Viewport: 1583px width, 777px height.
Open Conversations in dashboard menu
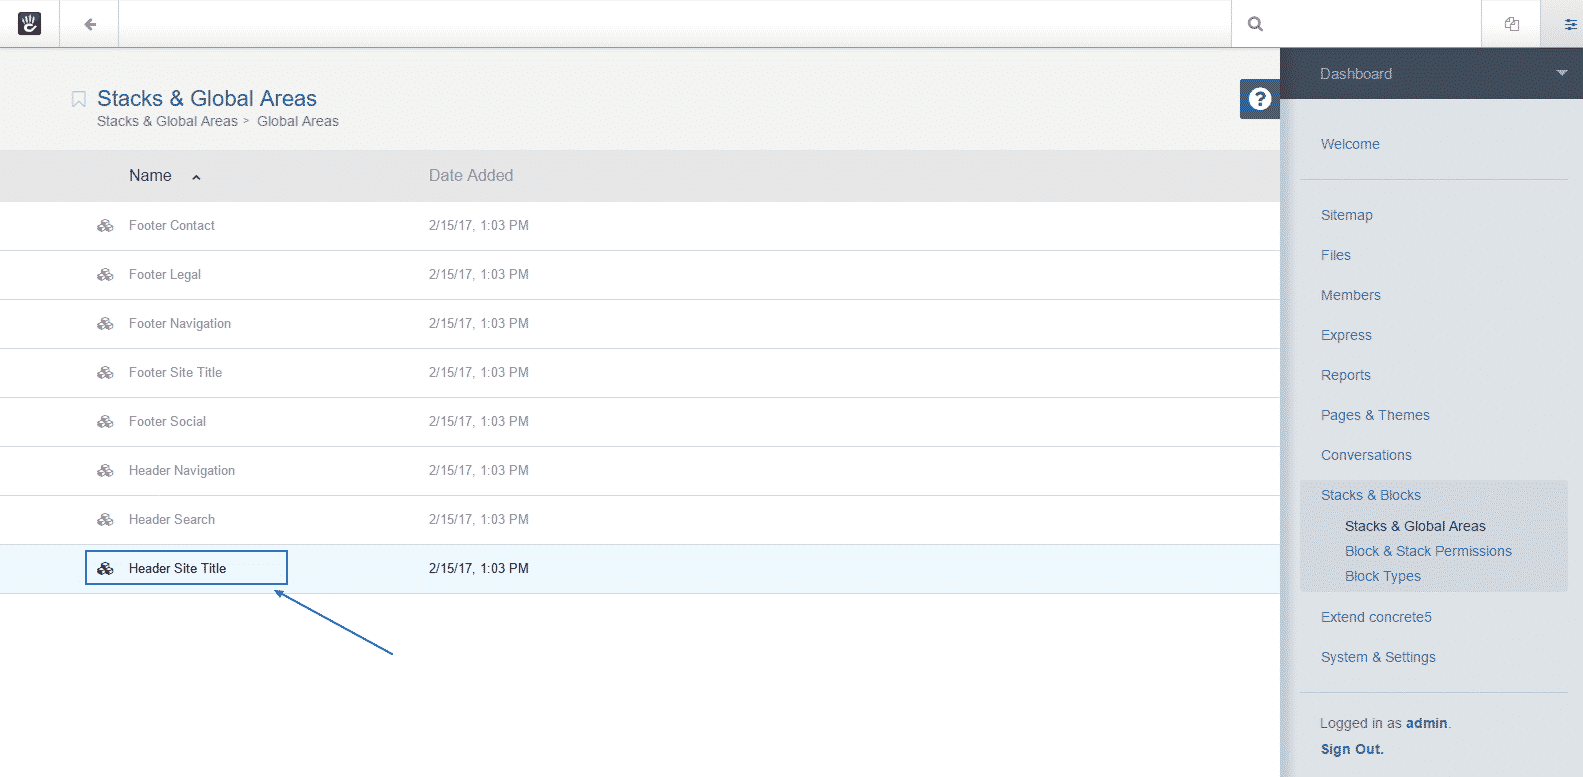[1366, 455]
